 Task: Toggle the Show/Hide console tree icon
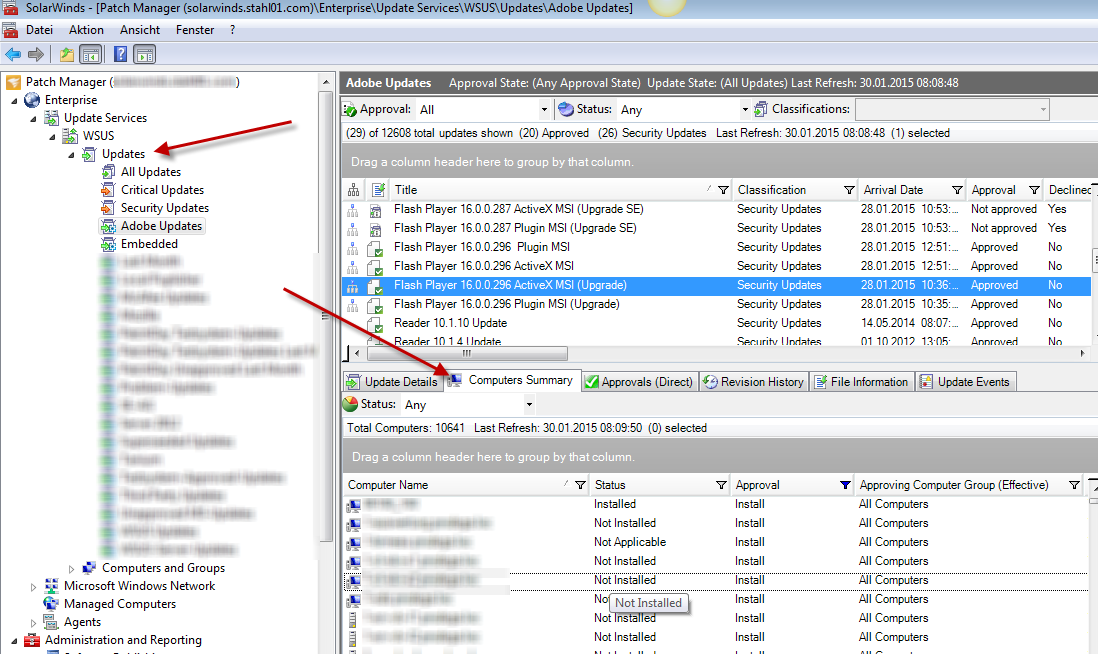91,54
